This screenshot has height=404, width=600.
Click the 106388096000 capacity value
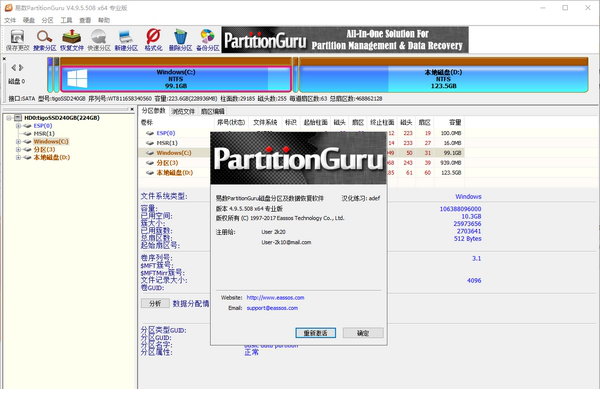pos(460,209)
